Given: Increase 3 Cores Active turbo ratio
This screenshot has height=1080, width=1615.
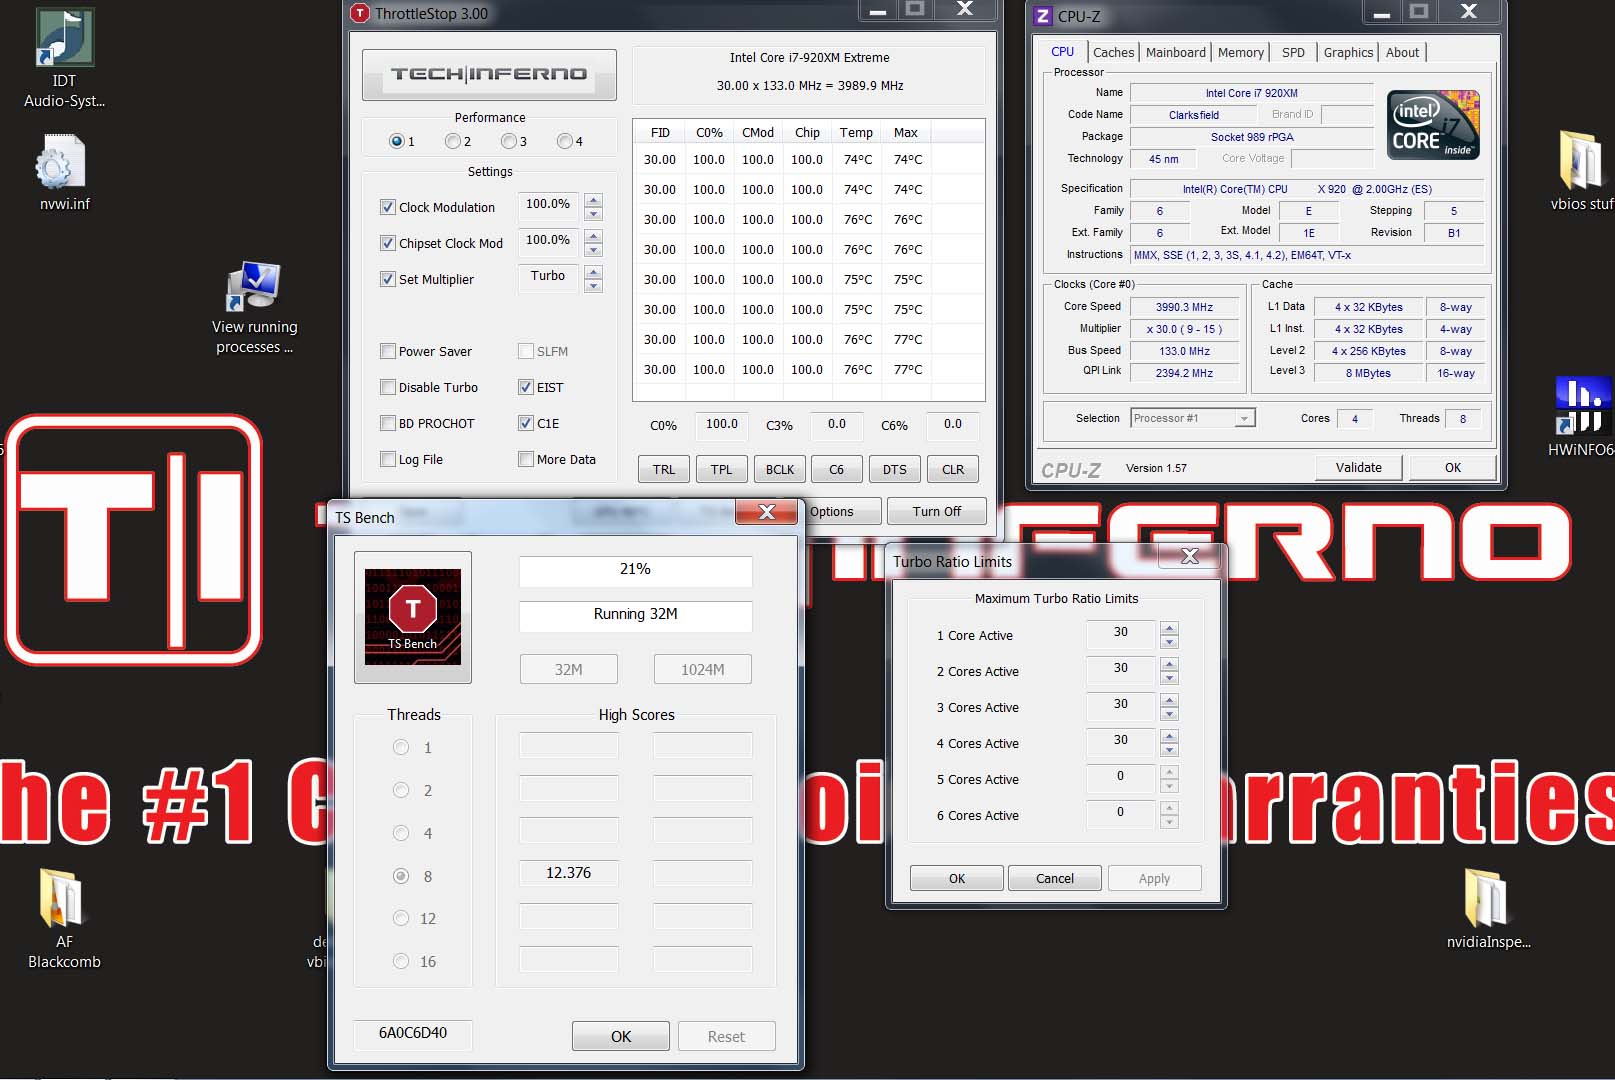Looking at the screenshot, I should coord(1169,700).
